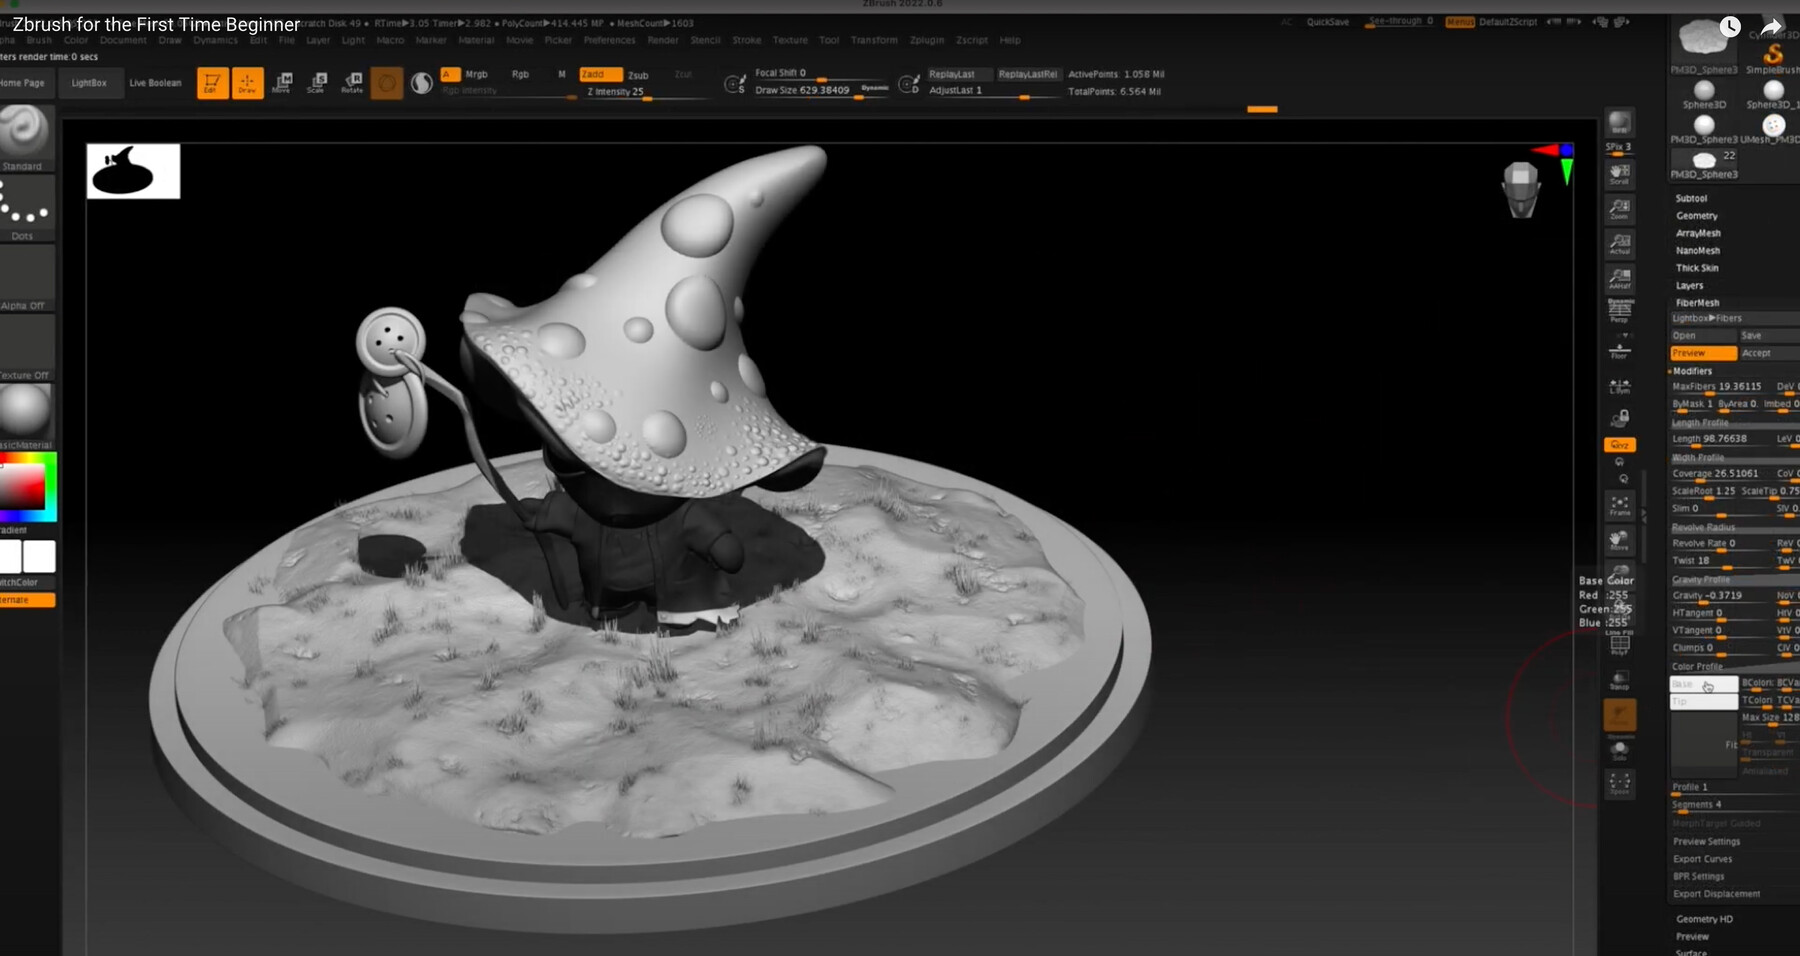
Task: Select the Move transform tool in the top shelf
Action: coord(282,83)
